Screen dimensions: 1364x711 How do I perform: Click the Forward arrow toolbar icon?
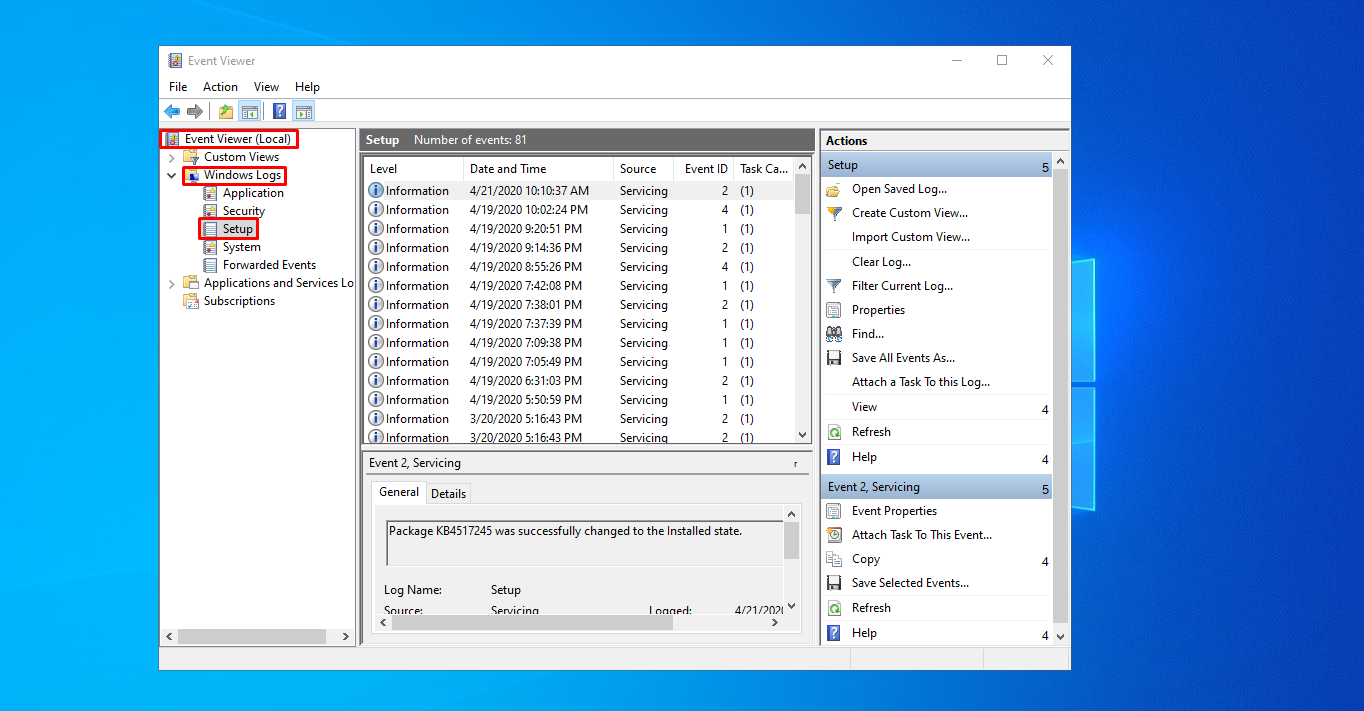click(x=195, y=112)
